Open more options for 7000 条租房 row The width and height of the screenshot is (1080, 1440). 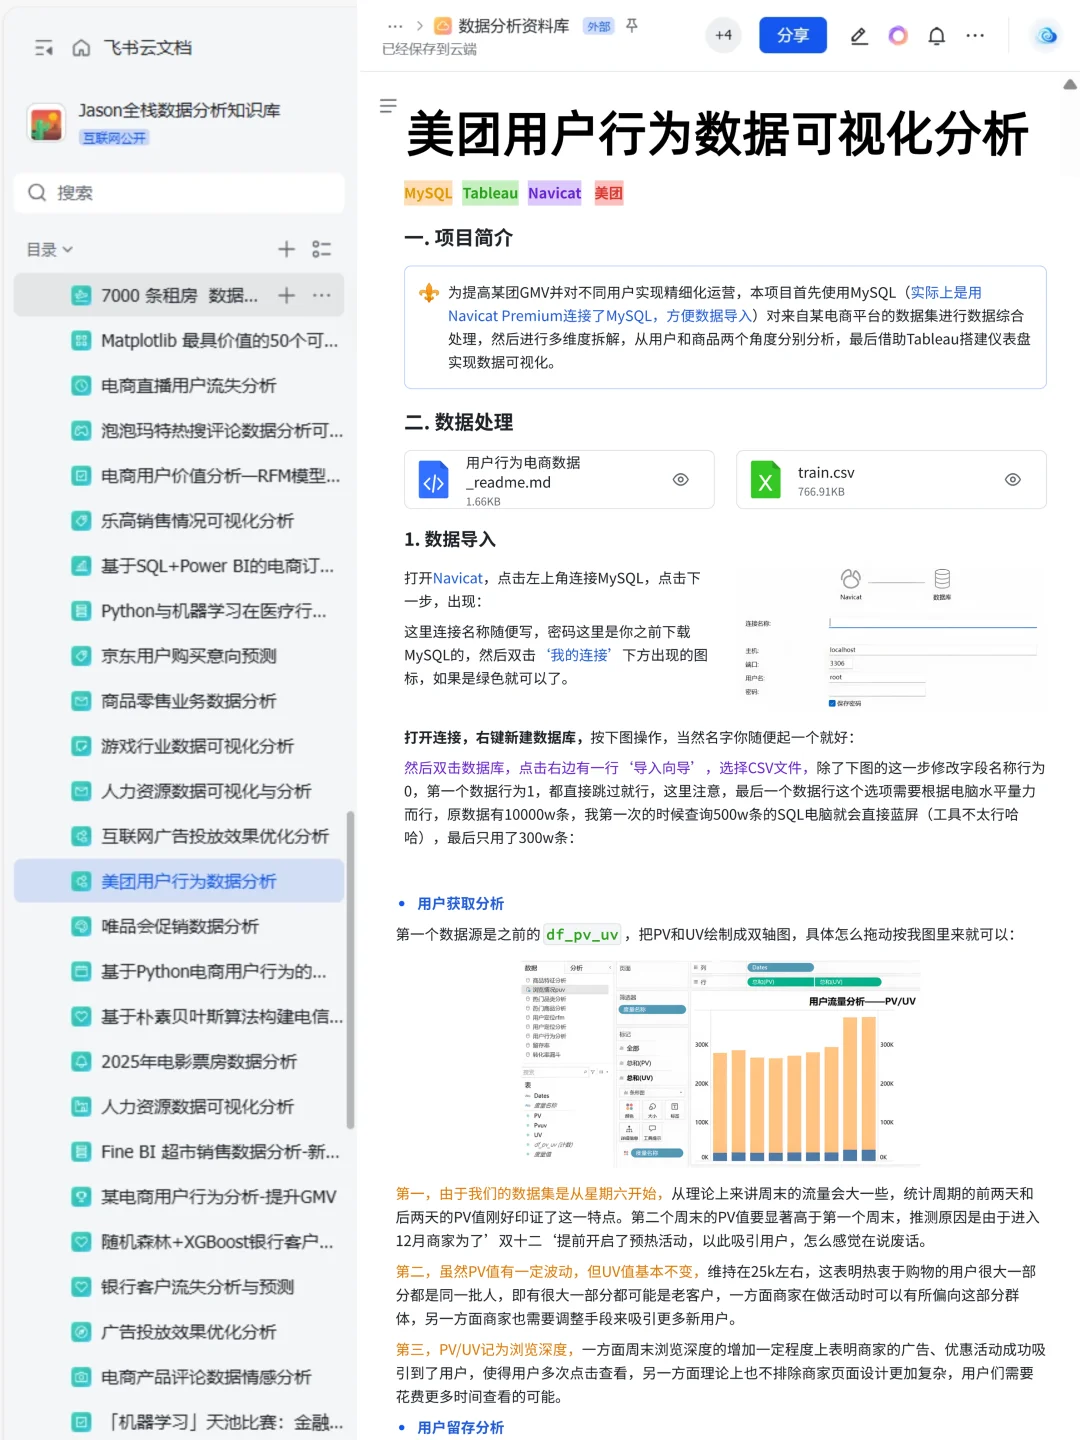pyautogui.click(x=321, y=295)
